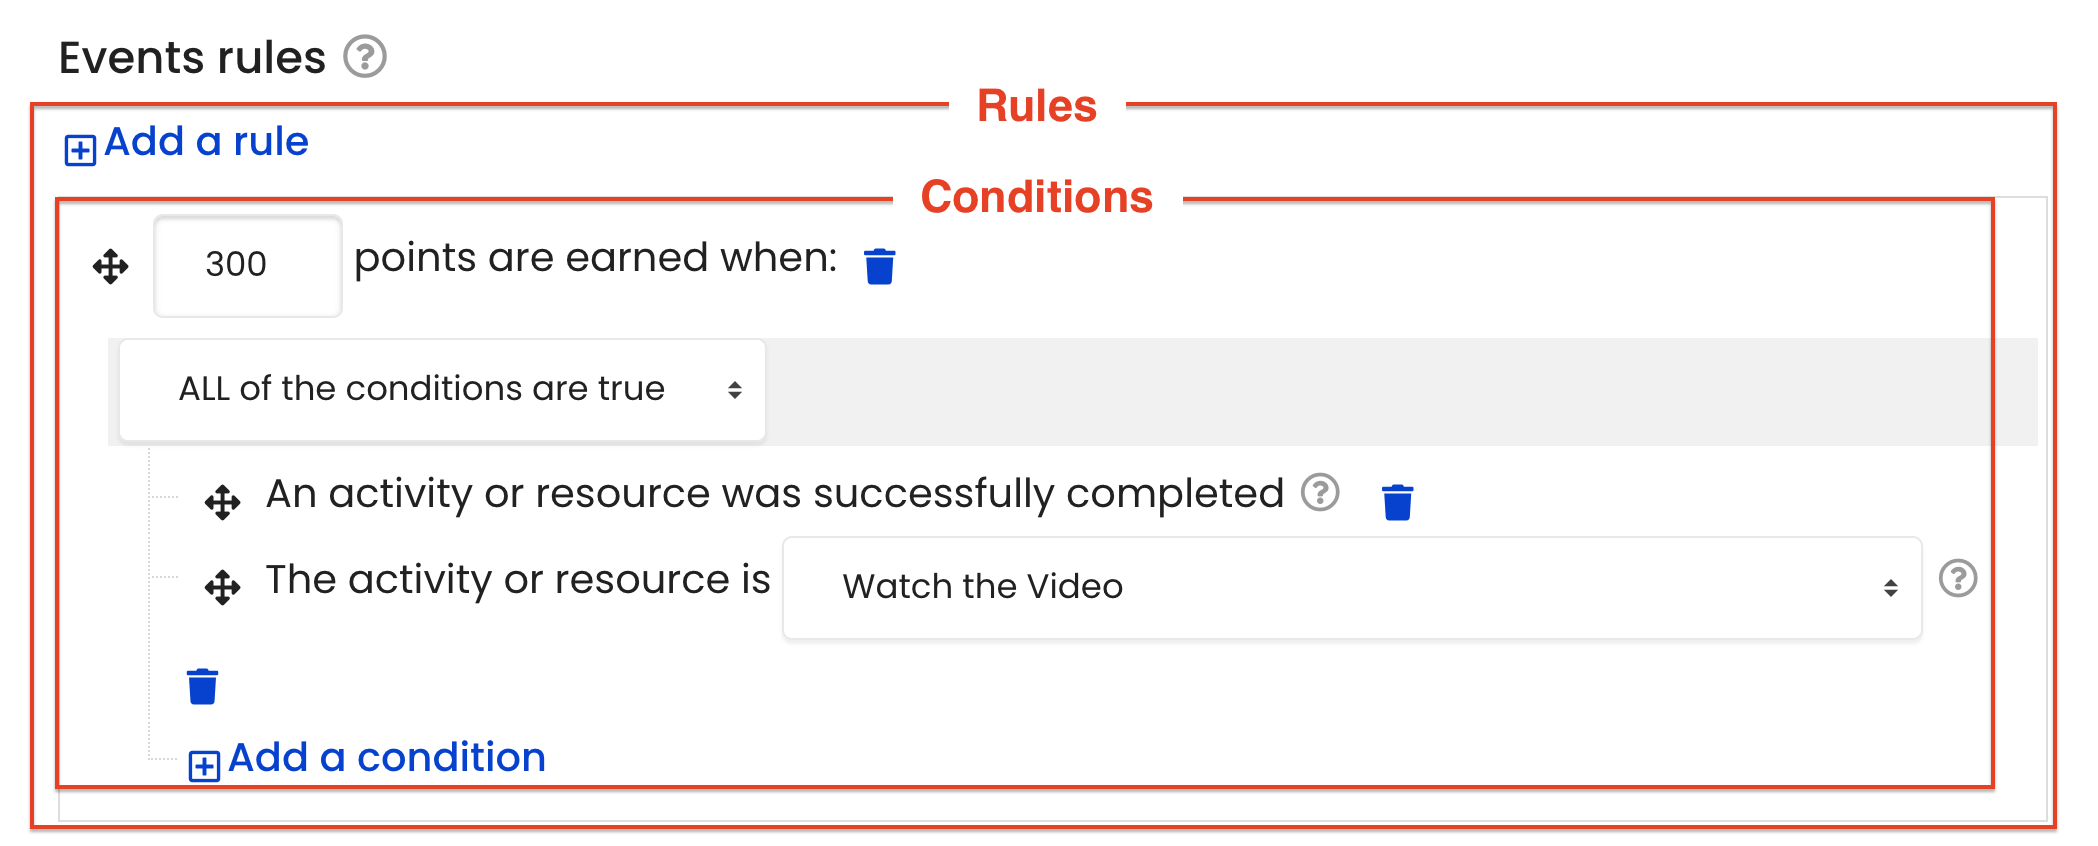Click An activity or resource was successfully completed text

click(775, 494)
